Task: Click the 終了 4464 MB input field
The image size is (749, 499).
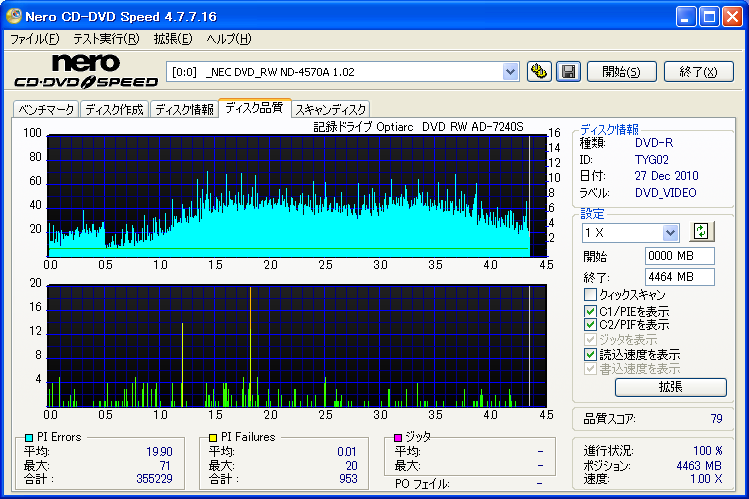Action: click(680, 277)
